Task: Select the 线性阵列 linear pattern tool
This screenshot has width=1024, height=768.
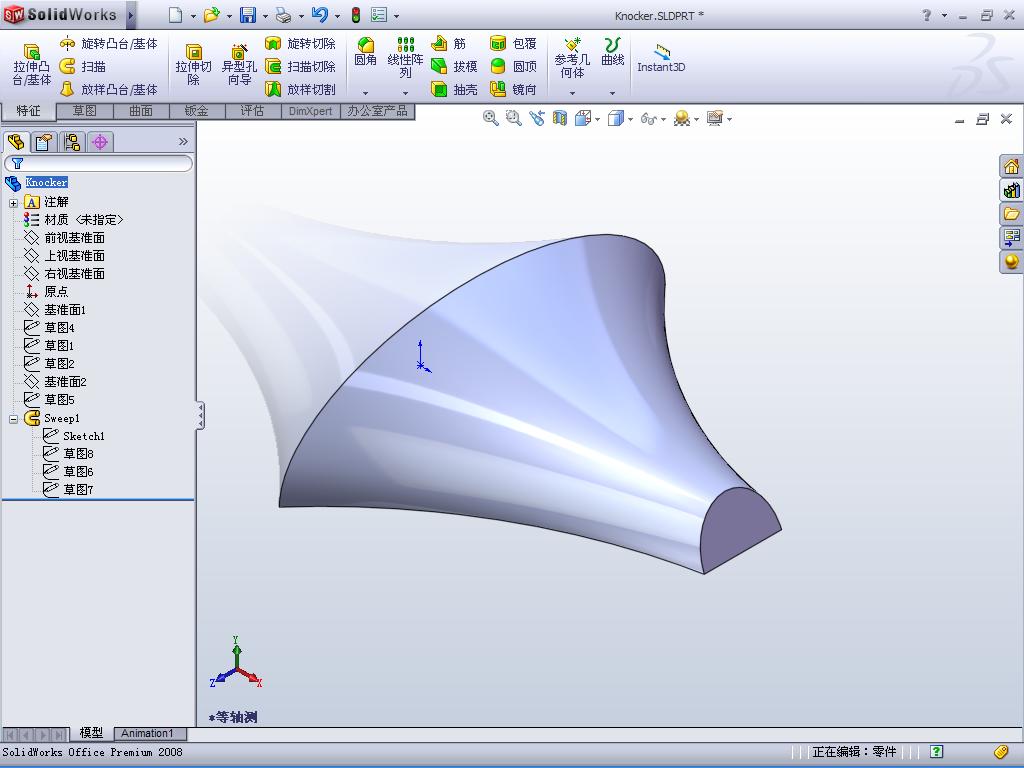Action: (406, 57)
